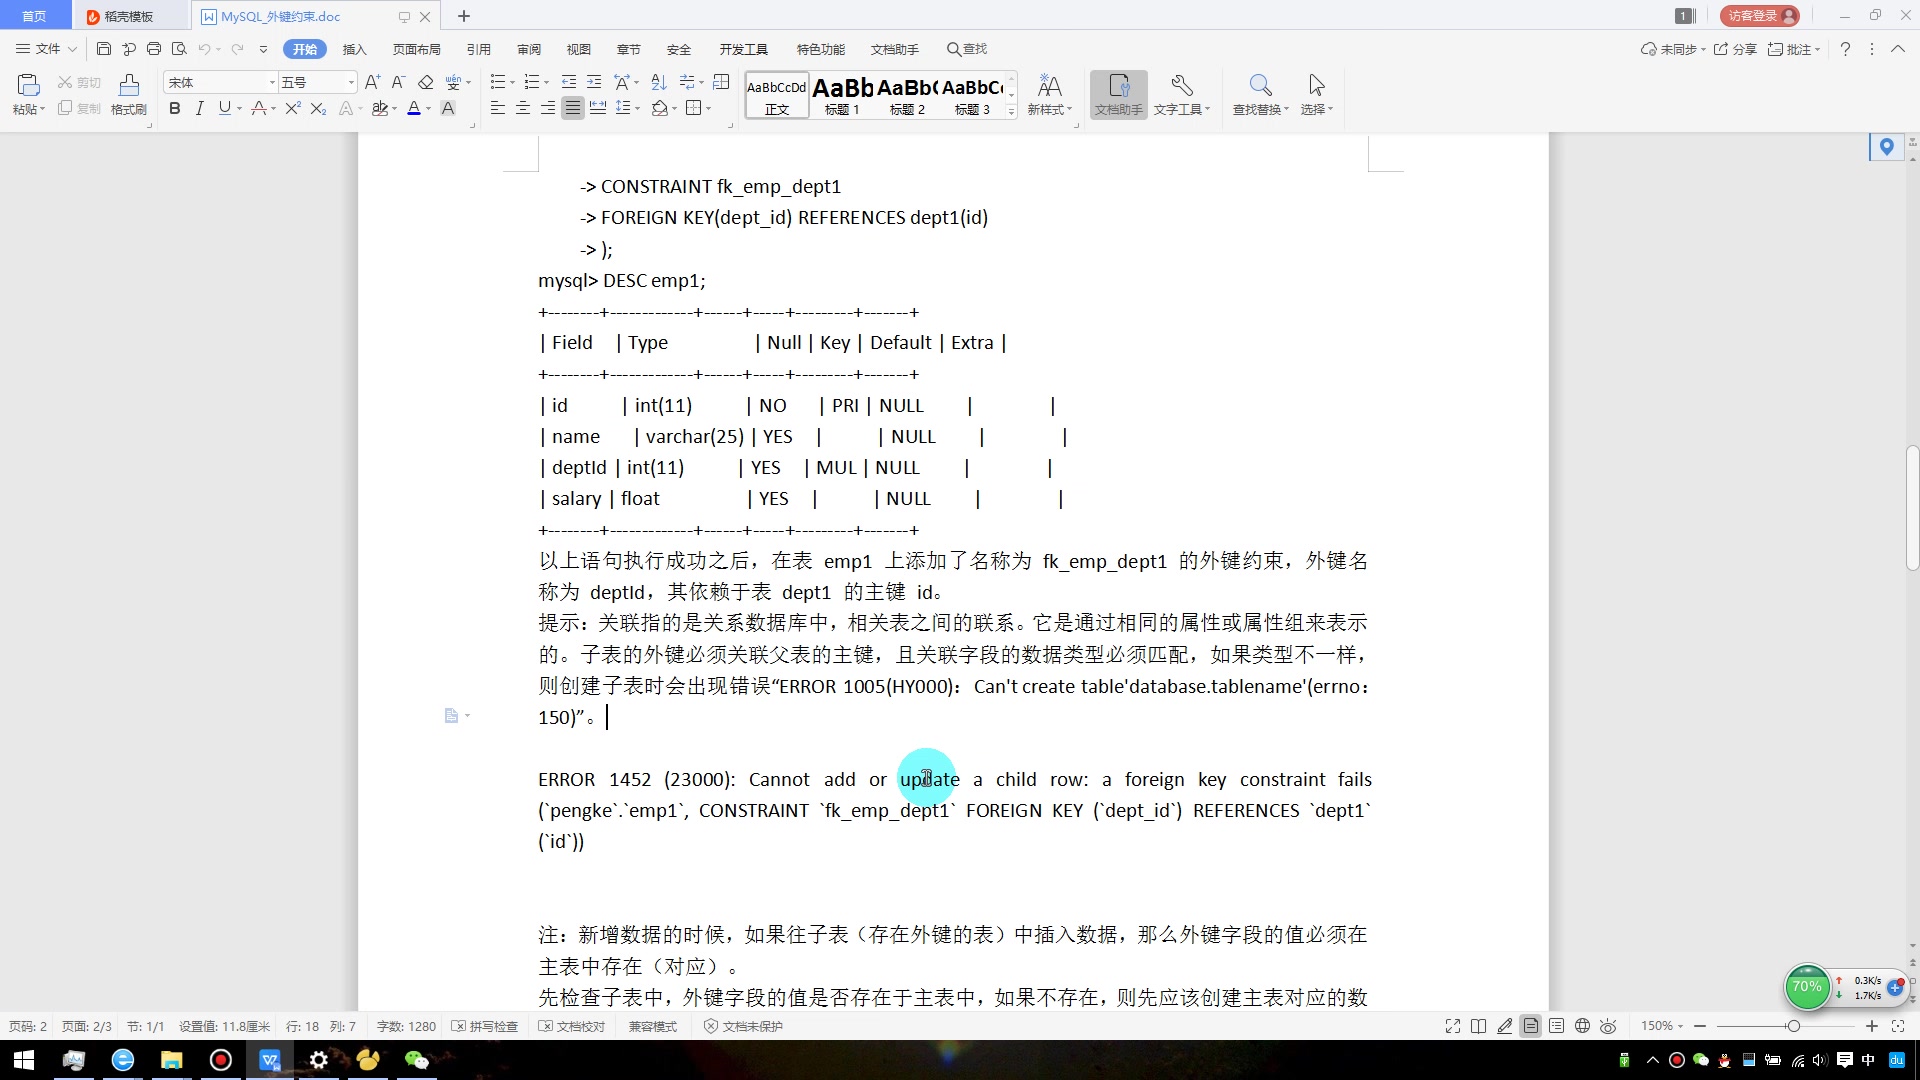Switch to the 插入 ribbon tab

355,48
